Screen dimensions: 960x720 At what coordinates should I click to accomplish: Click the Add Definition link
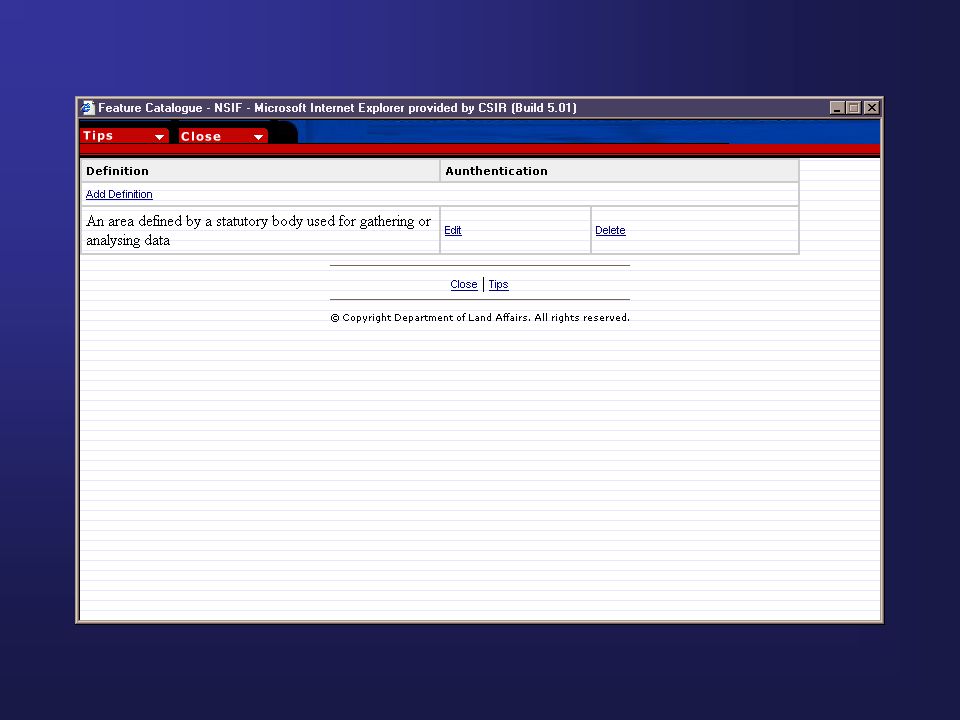click(119, 194)
